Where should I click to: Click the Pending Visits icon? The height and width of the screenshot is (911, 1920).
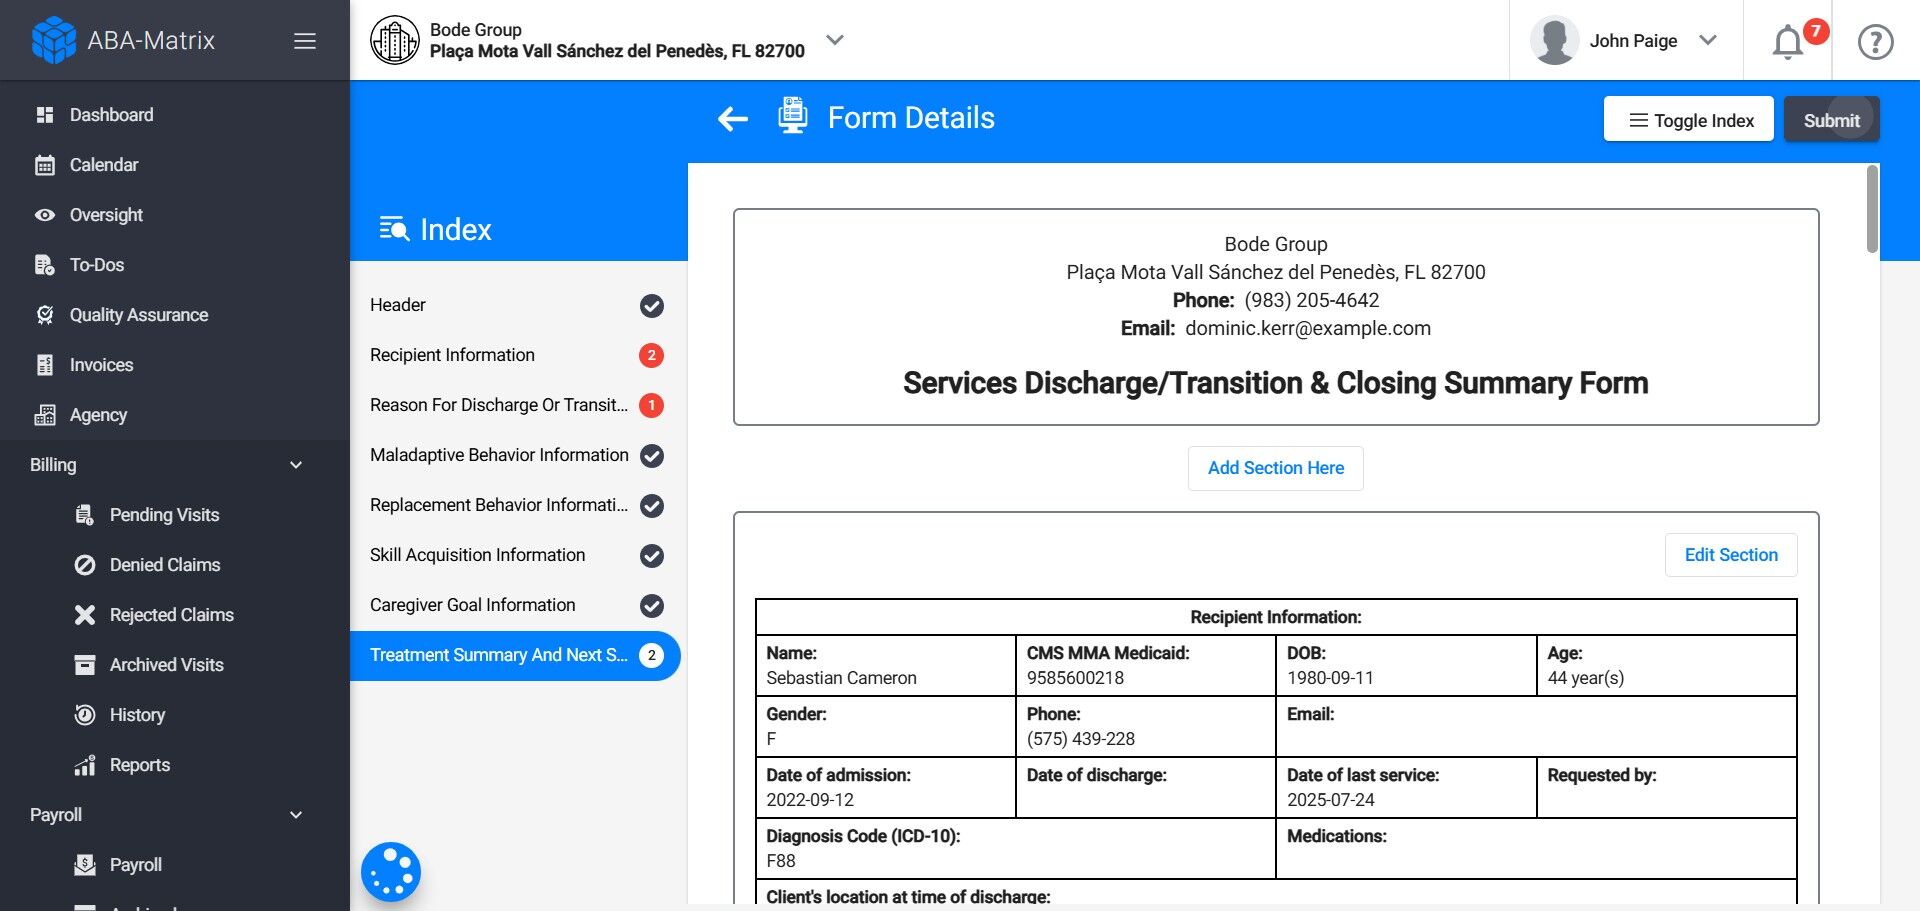coord(85,515)
